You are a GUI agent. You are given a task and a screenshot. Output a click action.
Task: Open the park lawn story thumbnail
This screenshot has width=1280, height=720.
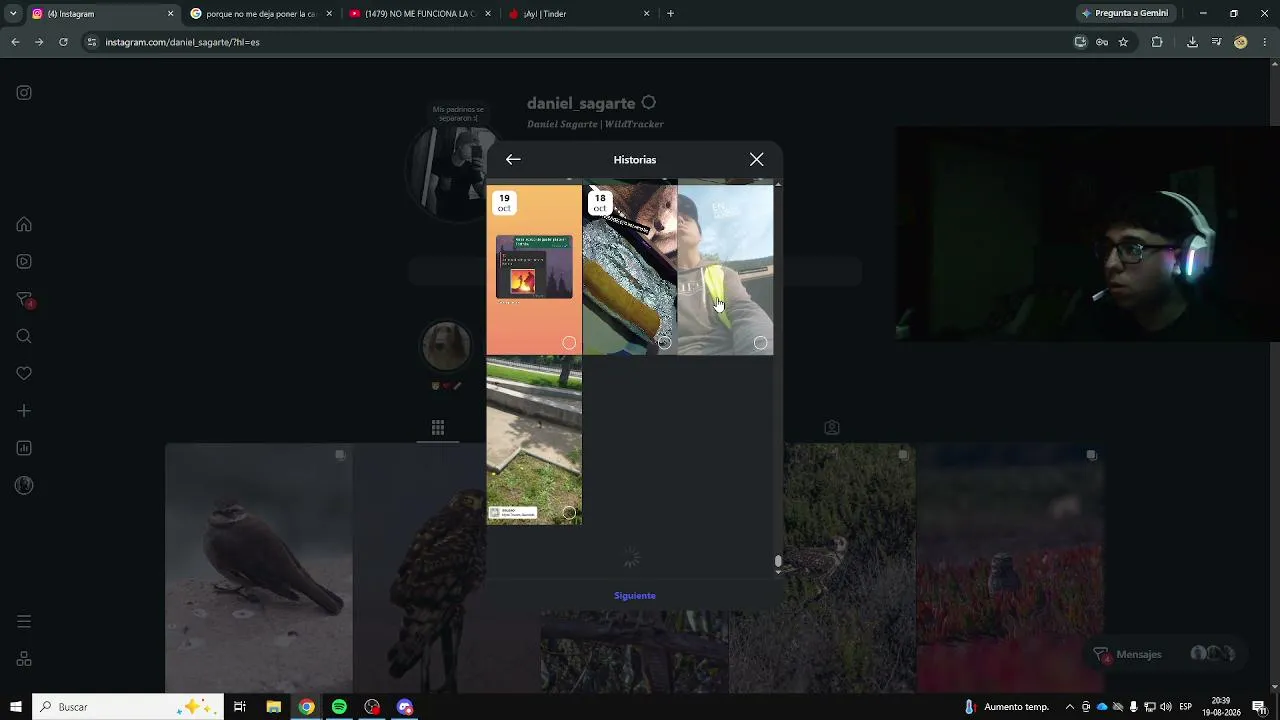click(x=534, y=440)
